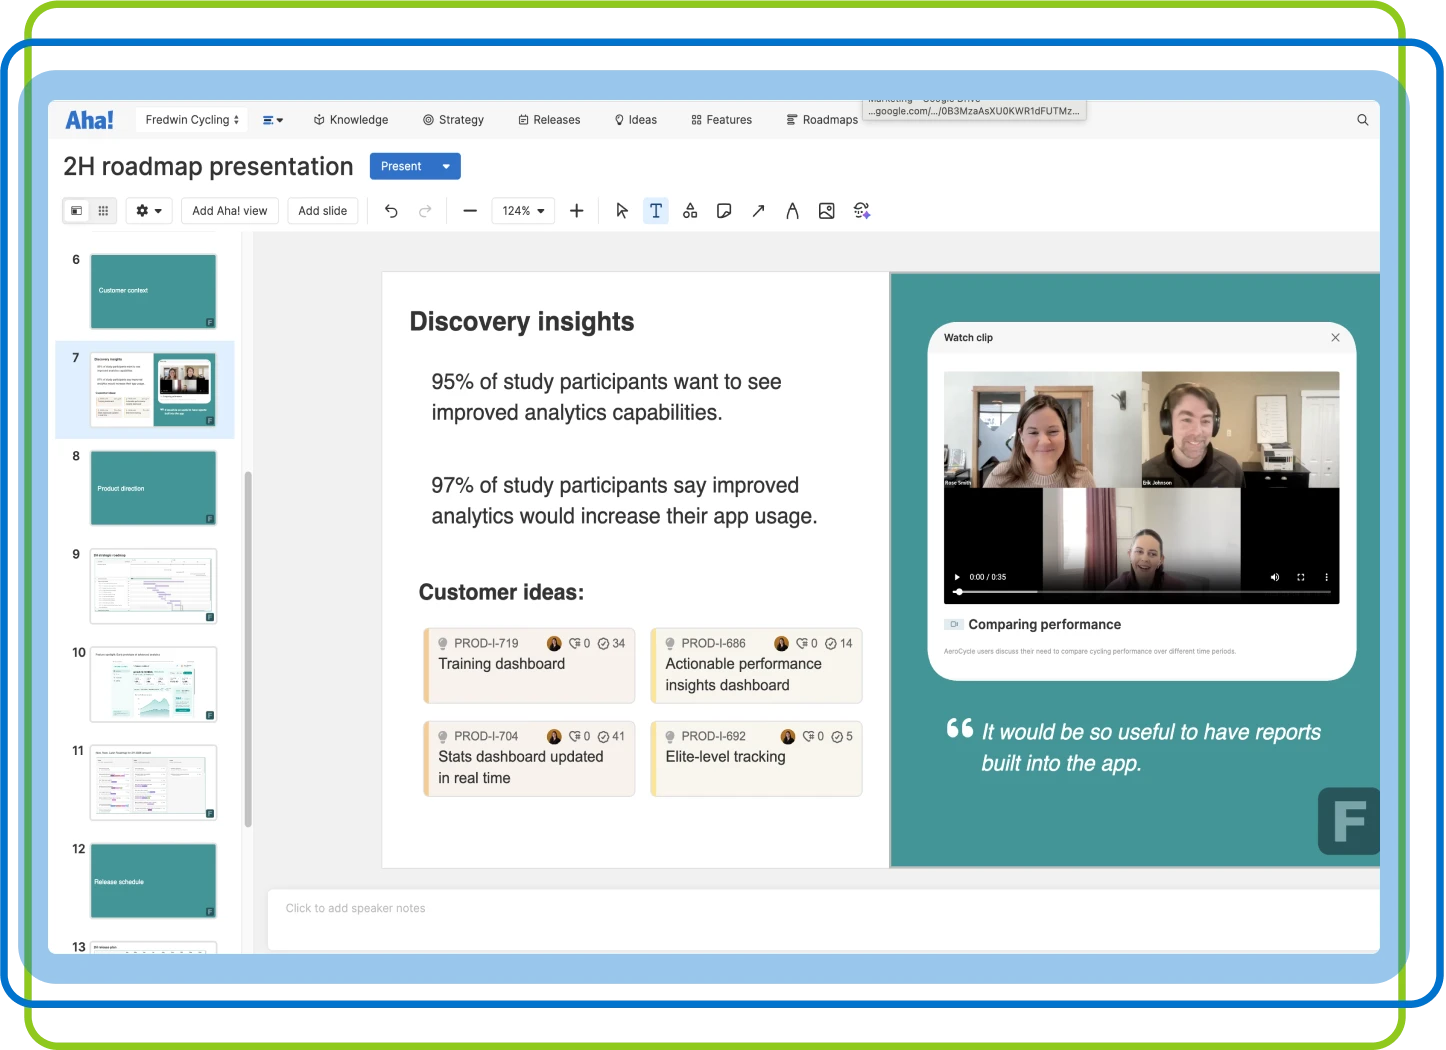Open the Ideas menu
The width and height of the screenshot is (1446, 1050).
click(x=636, y=120)
